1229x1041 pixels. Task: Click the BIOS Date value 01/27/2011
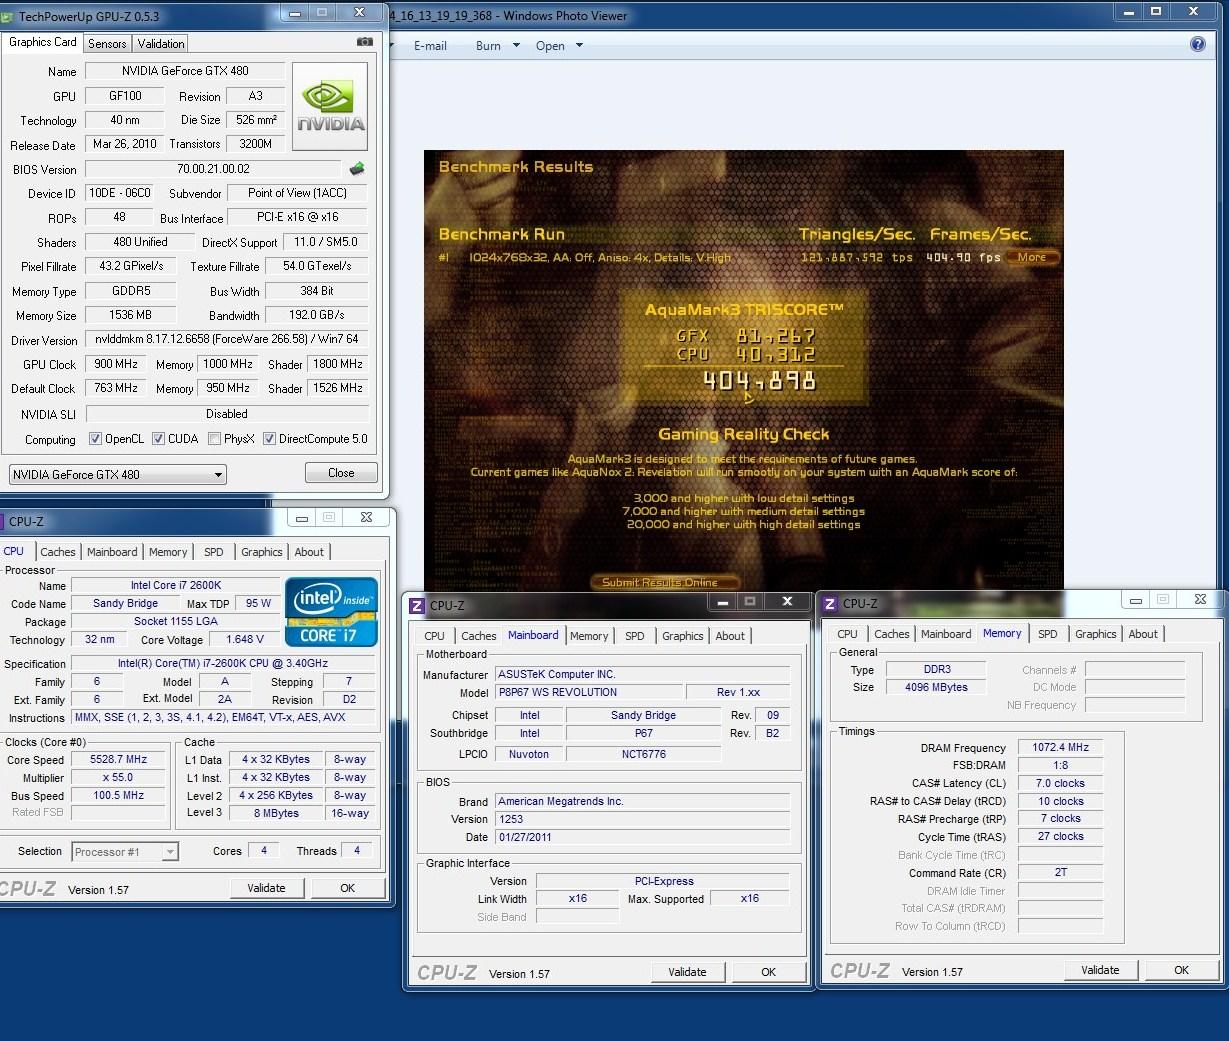642,837
